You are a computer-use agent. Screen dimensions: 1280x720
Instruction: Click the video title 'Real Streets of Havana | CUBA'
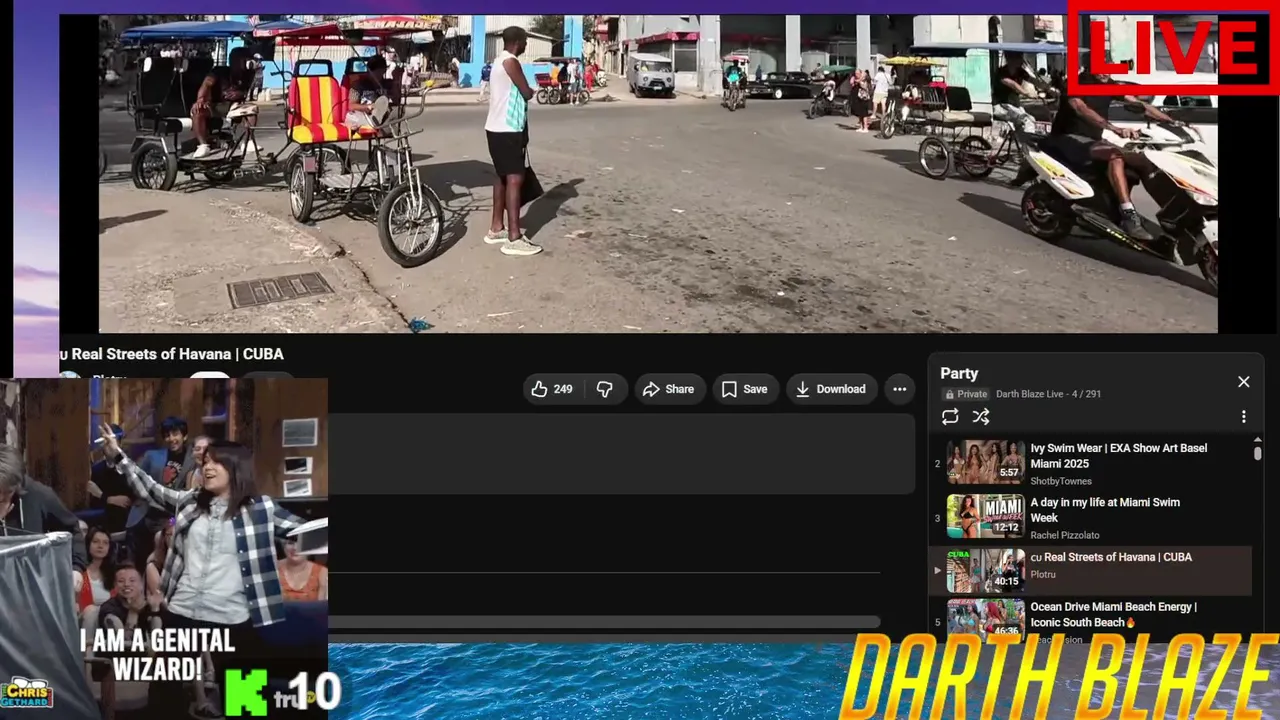[x=171, y=354]
